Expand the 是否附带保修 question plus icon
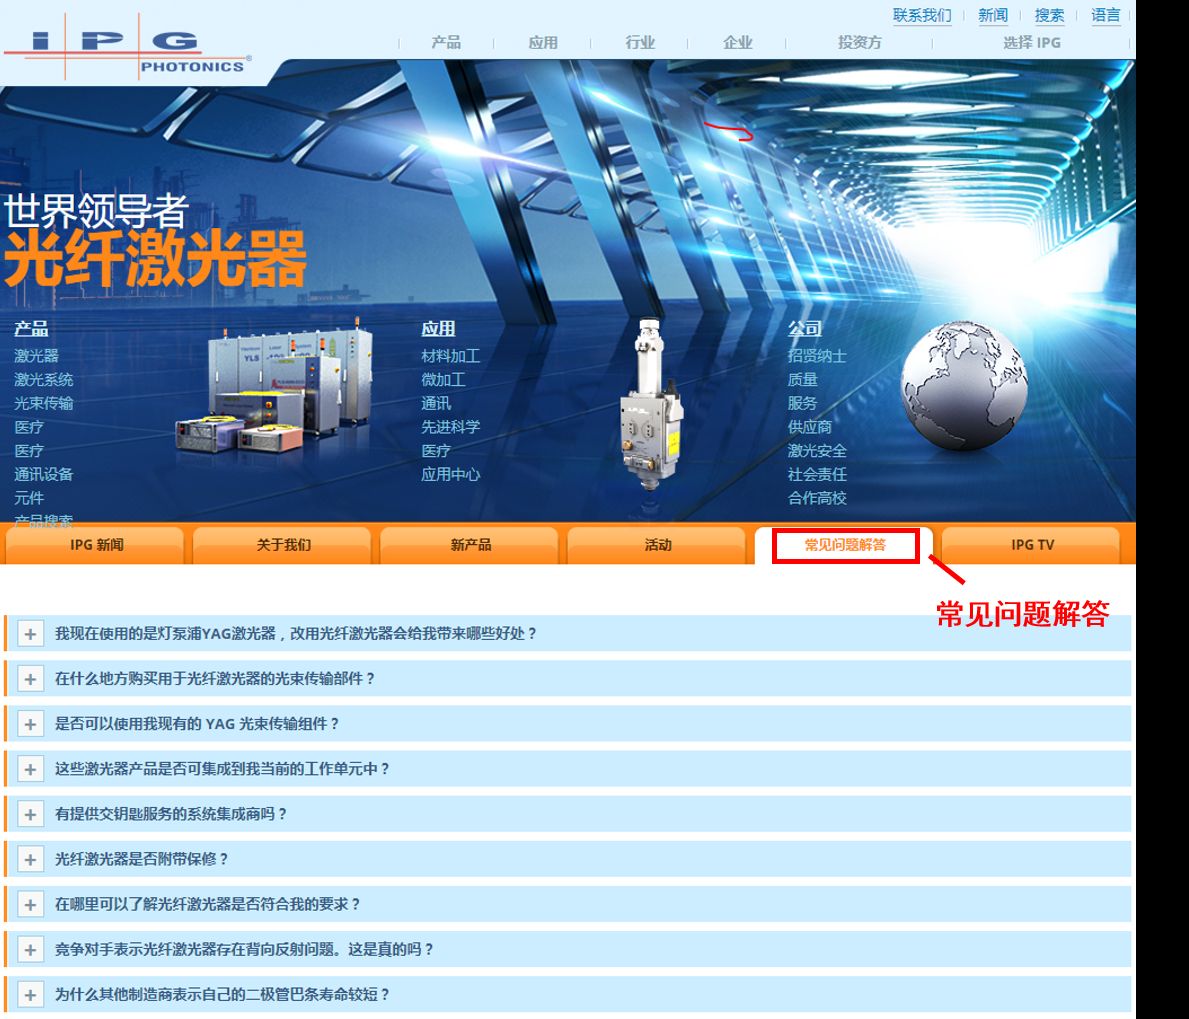Image resolution: width=1189 pixels, height=1019 pixels. click(x=30, y=859)
